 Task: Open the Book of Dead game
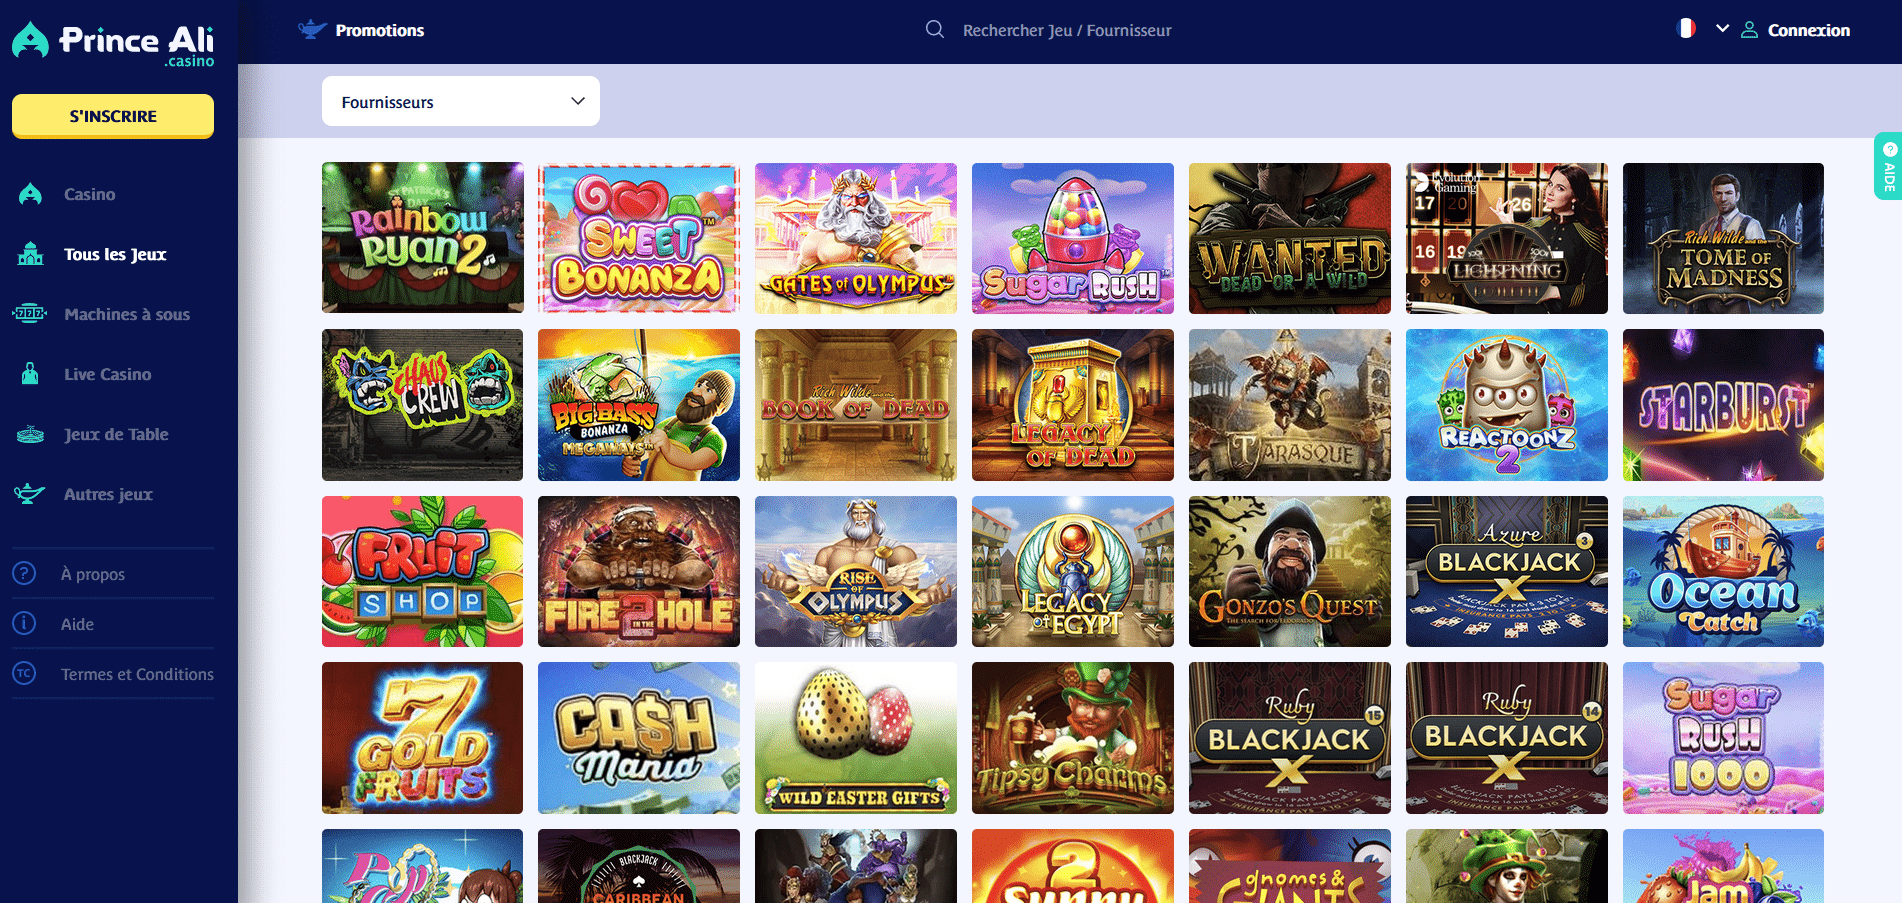coord(856,405)
